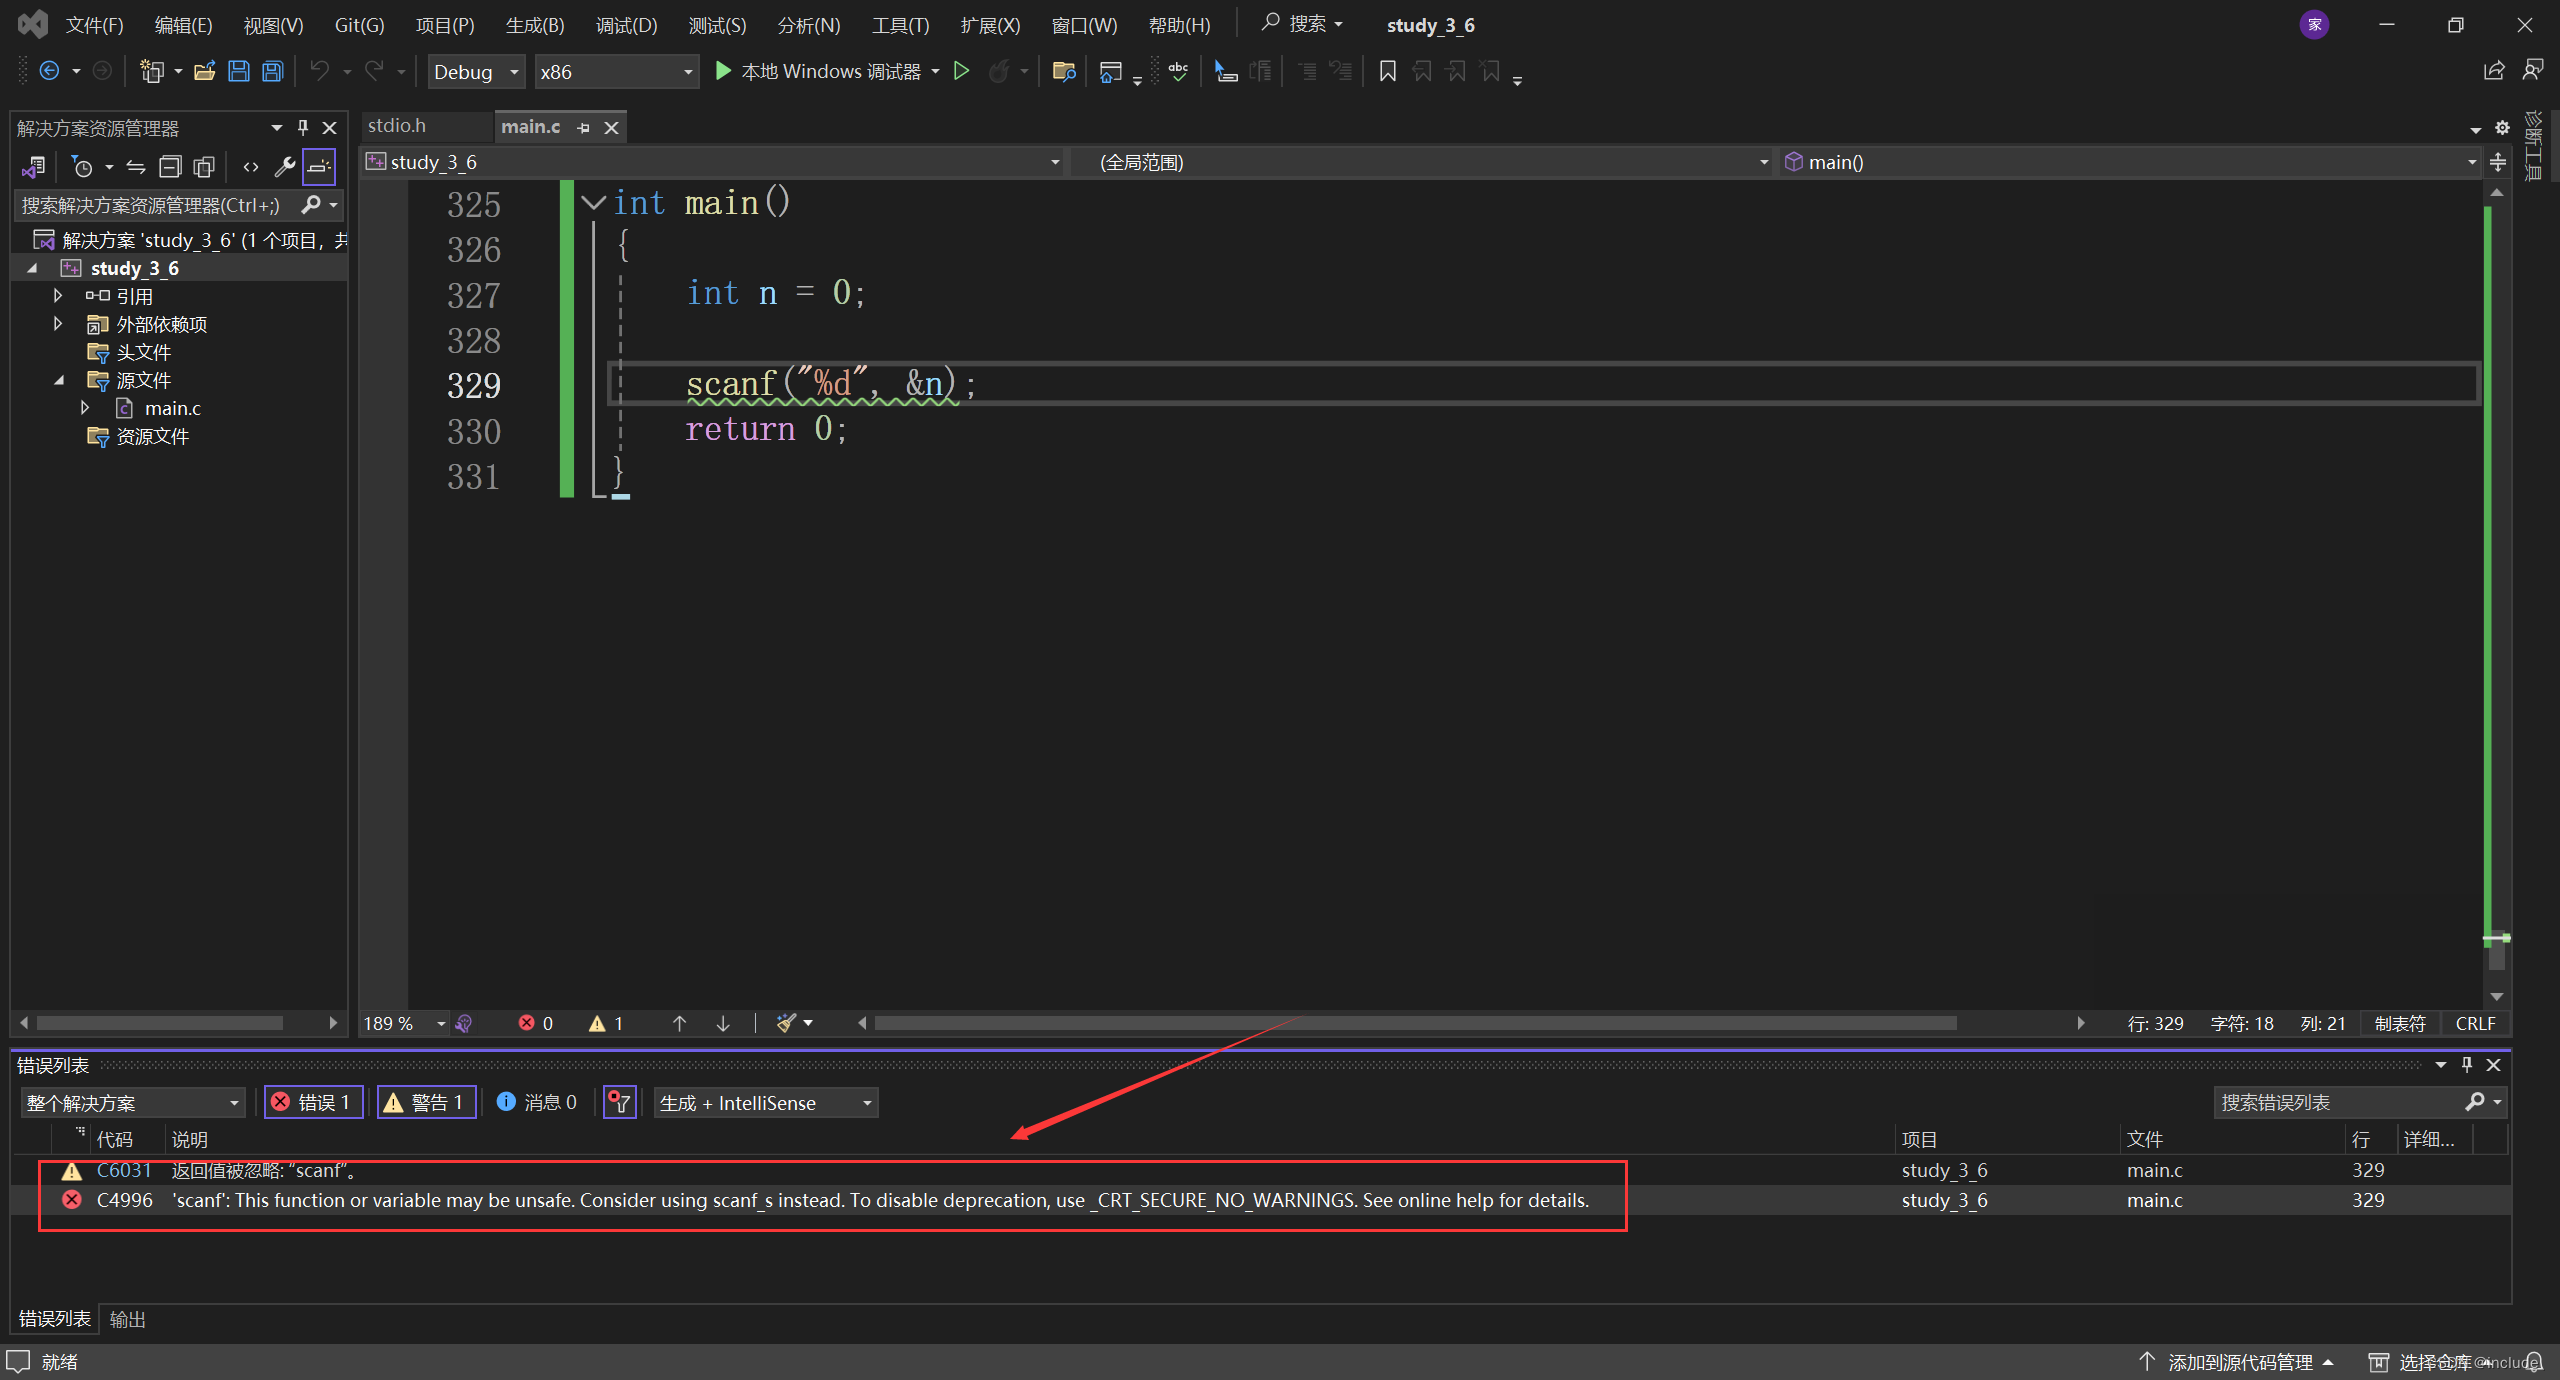Navigate backward with the toolbar arrow
Viewport: 2560px width, 1380px height.
pyautogui.click(x=49, y=71)
